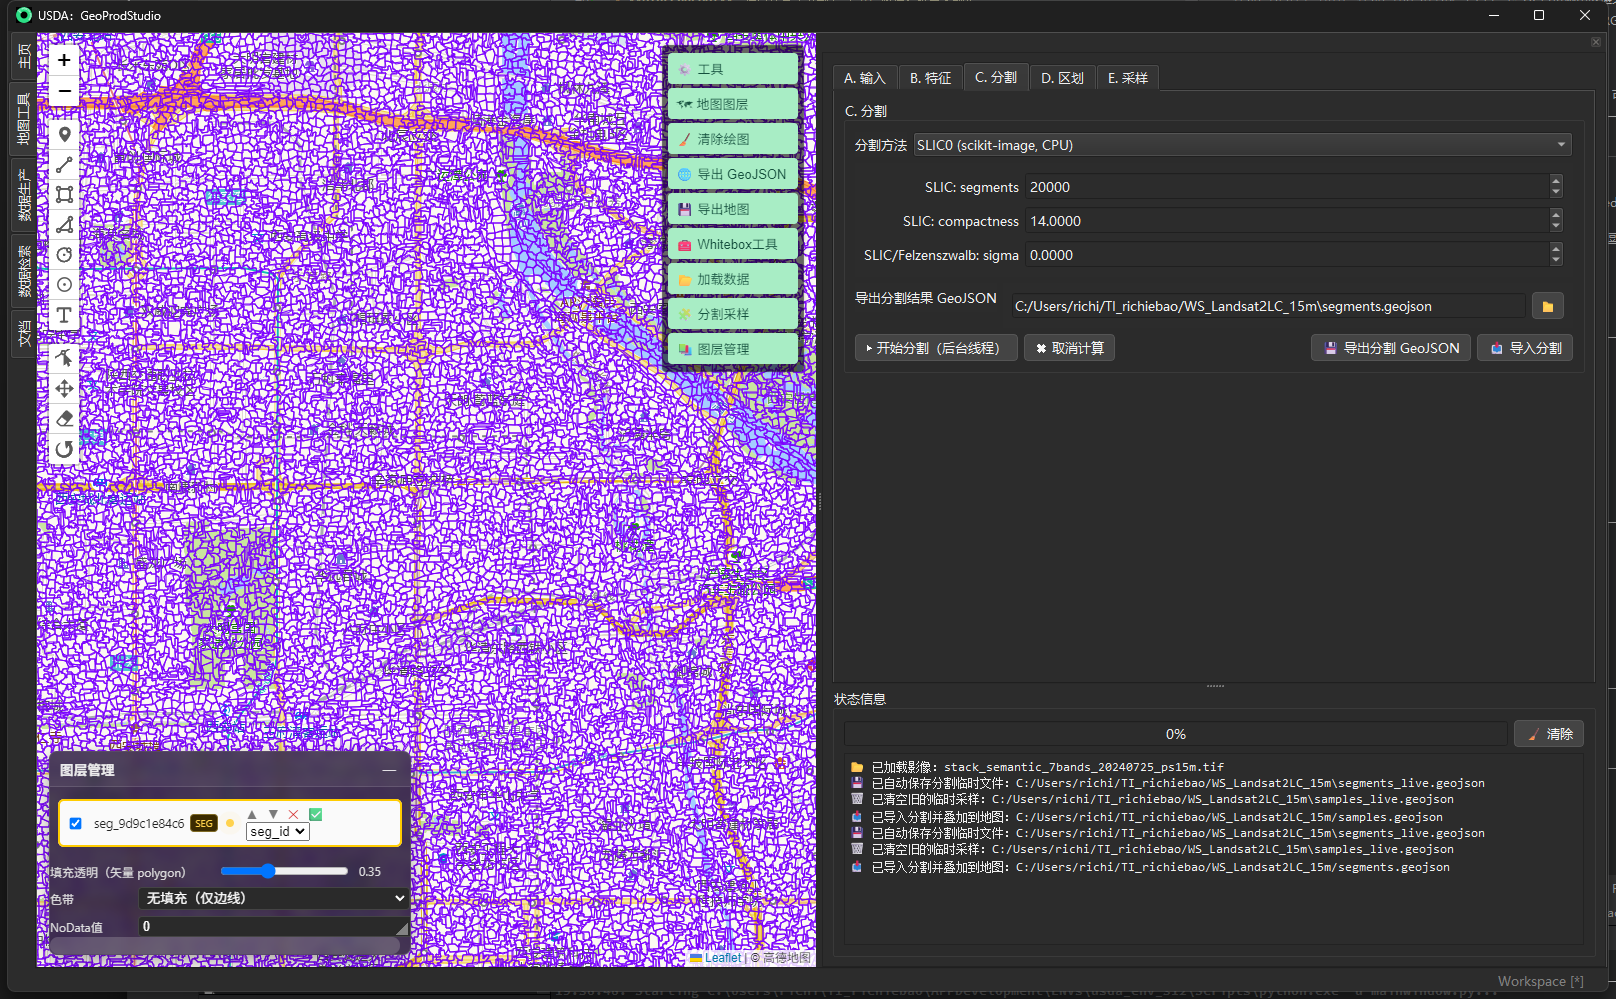Click the 取消计算 button
1616x999 pixels.
tap(1068, 347)
